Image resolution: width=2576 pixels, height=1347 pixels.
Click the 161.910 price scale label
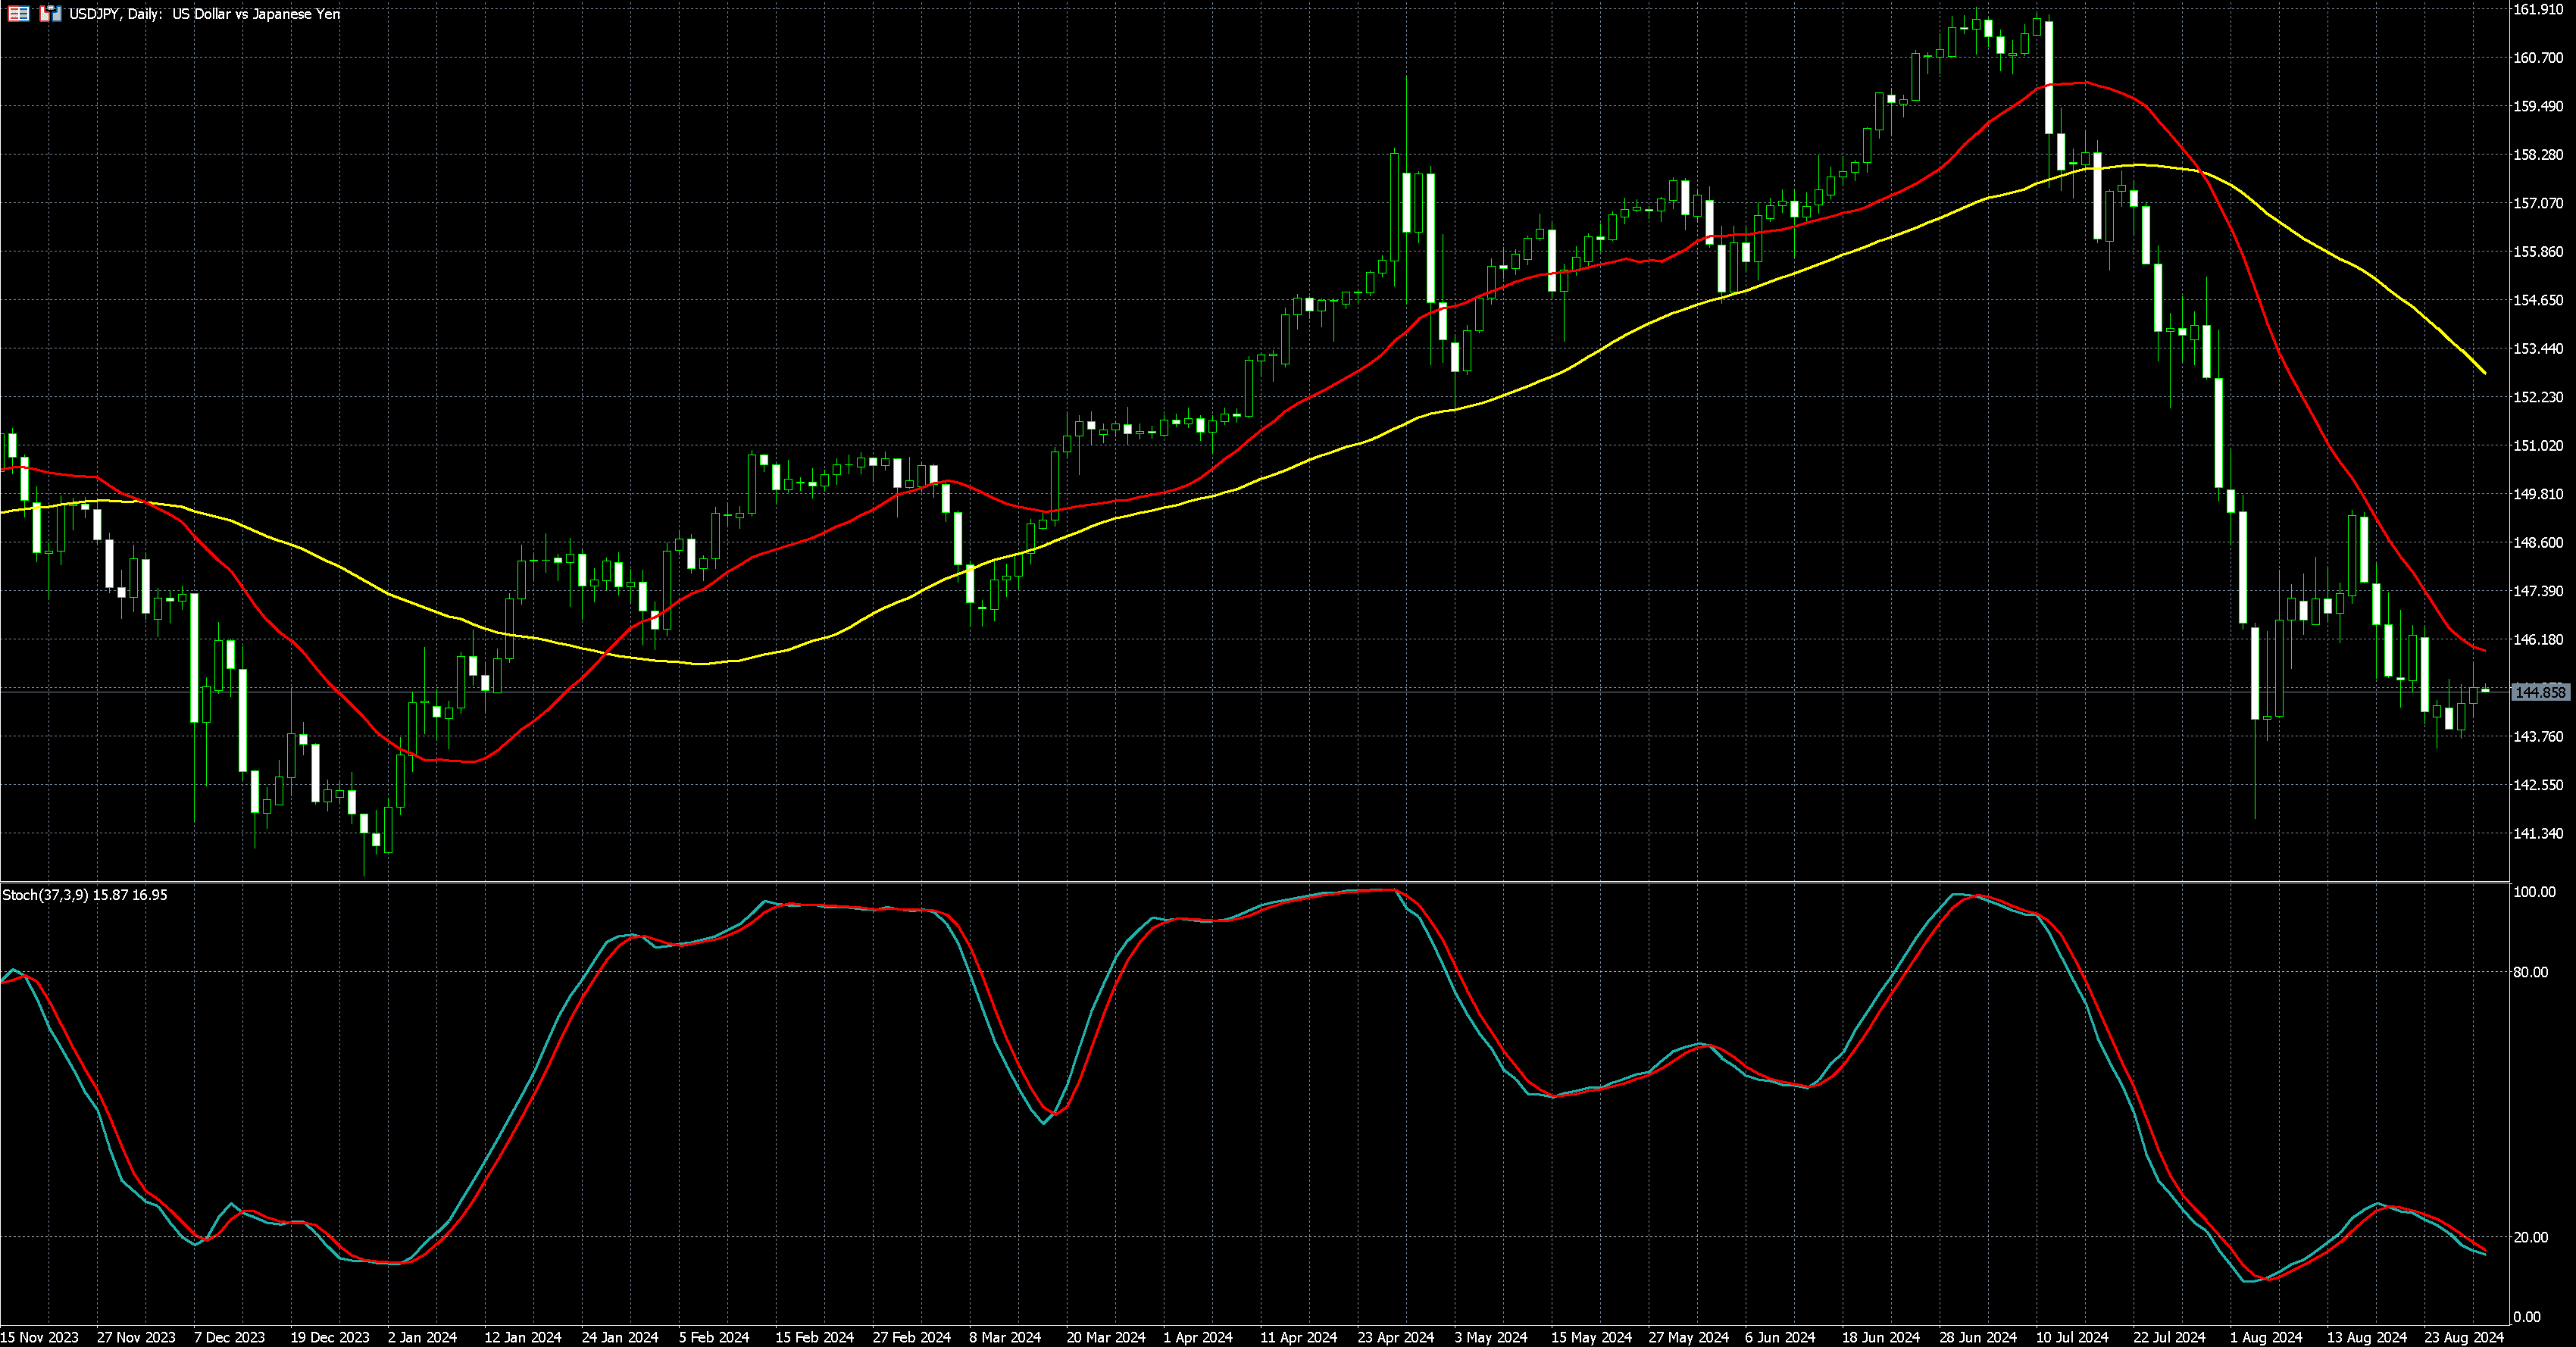click(2538, 9)
